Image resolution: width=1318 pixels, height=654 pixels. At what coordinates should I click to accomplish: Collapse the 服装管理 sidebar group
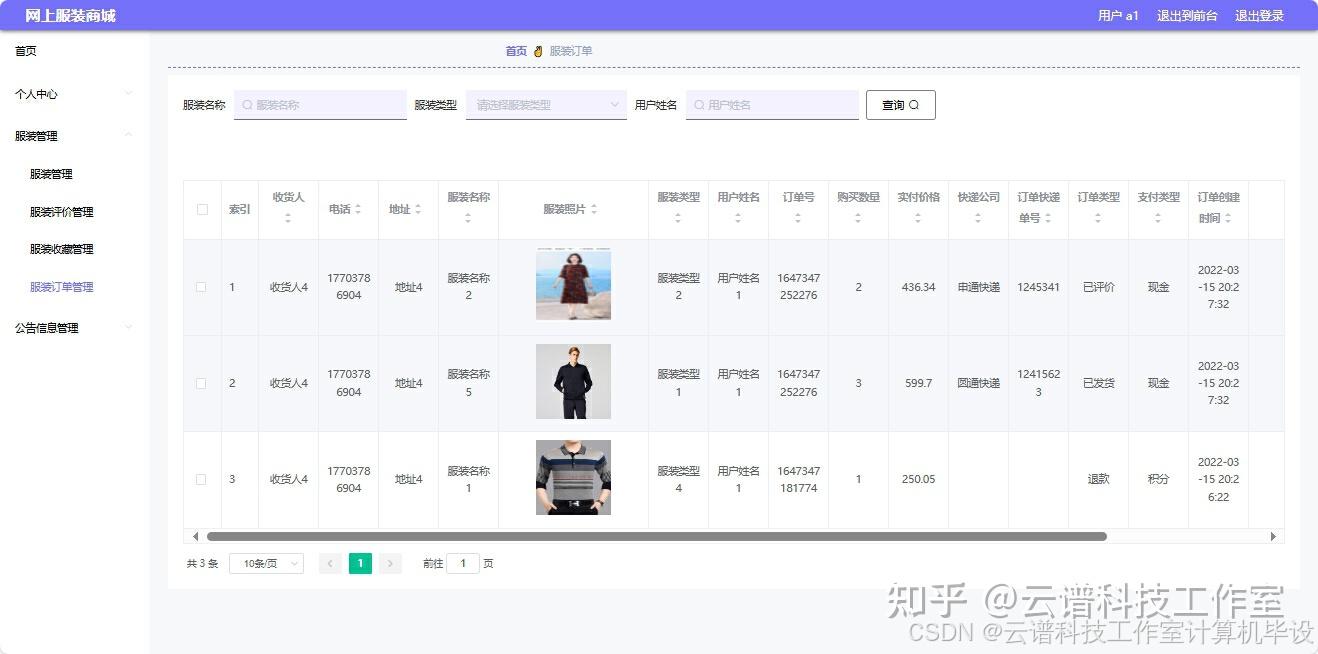[74, 136]
